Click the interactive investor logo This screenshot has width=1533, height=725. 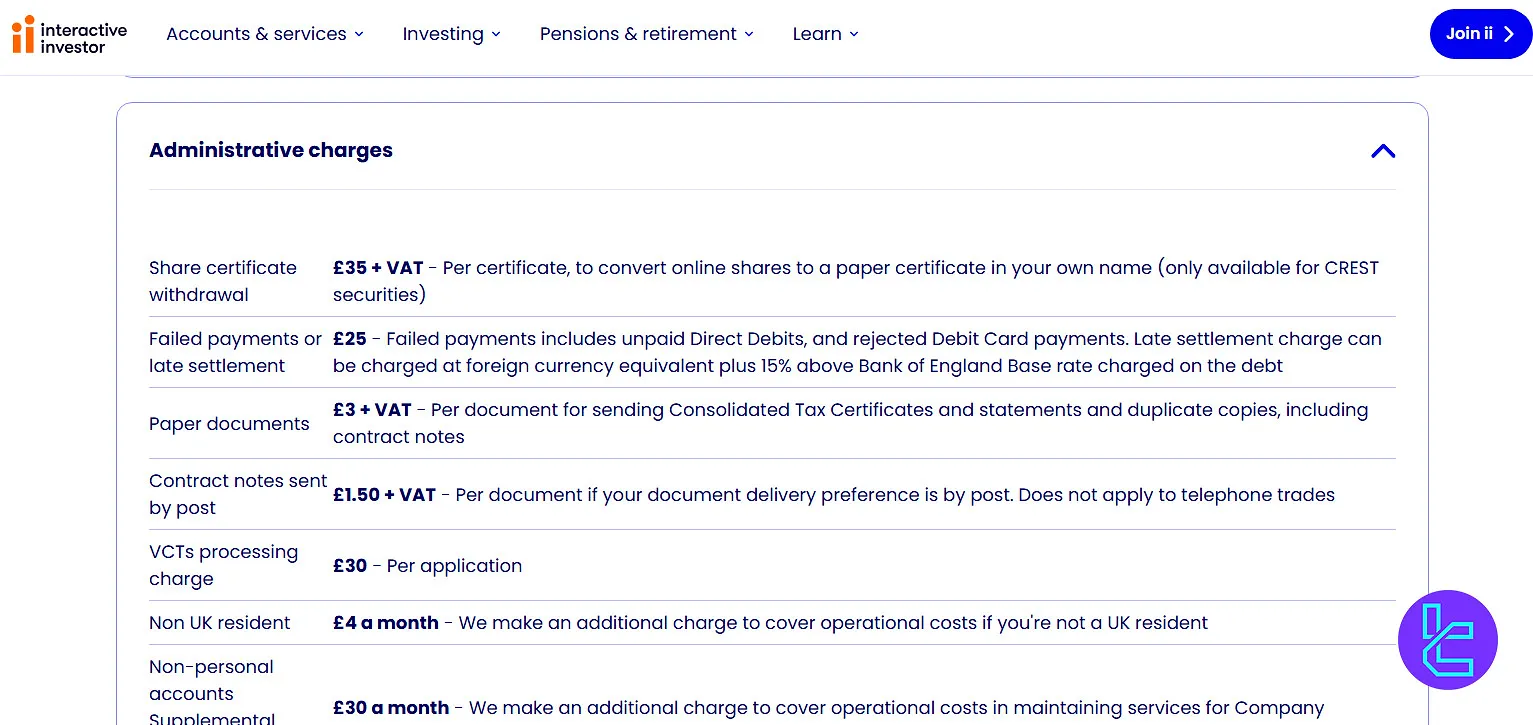[x=68, y=34]
